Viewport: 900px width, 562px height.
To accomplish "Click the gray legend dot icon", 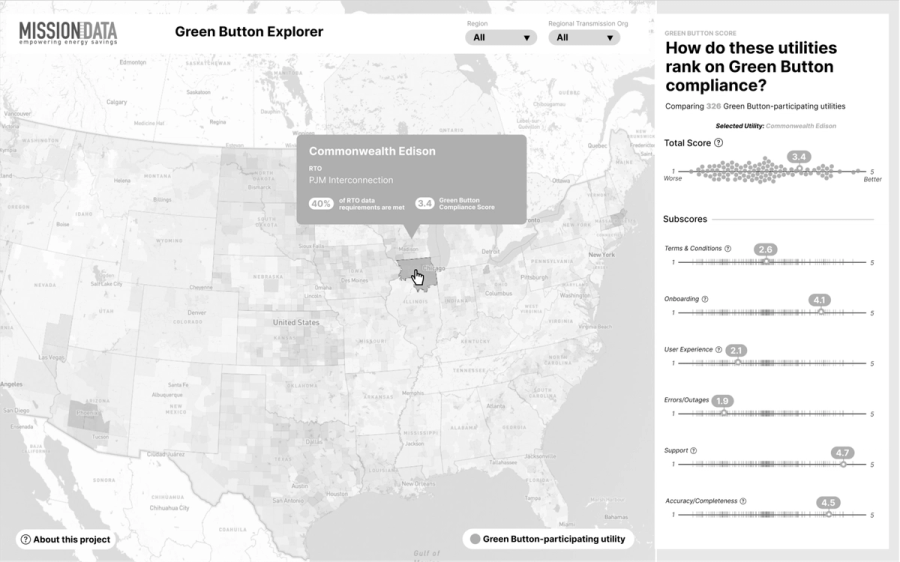I will [475, 539].
